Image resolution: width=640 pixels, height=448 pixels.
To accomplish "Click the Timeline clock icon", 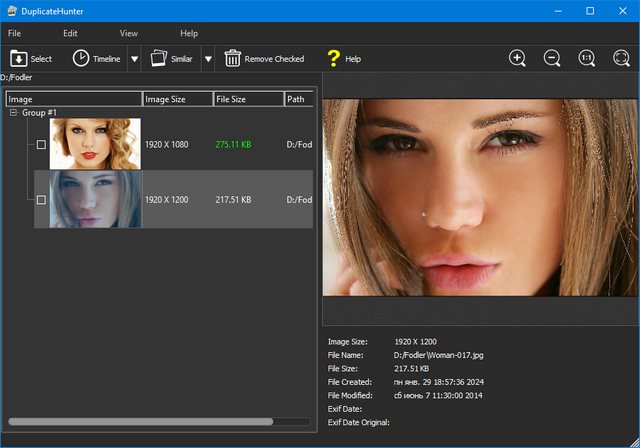I will point(80,59).
